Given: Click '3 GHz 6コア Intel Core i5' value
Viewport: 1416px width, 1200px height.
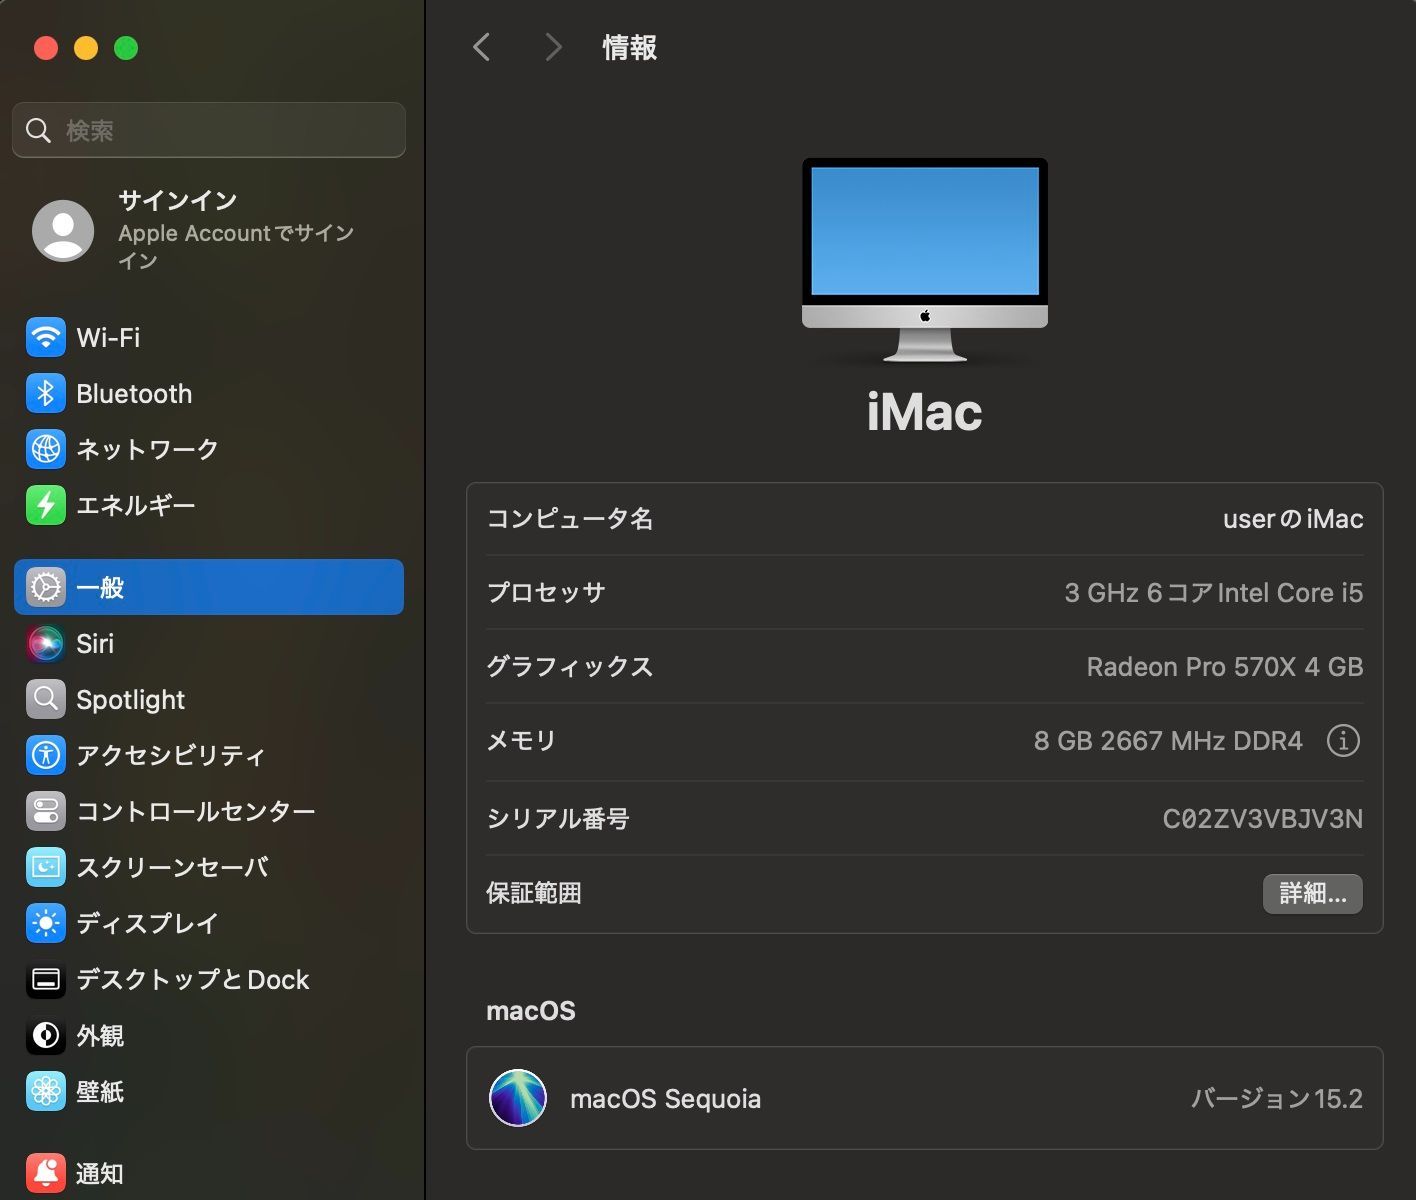Looking at the screenshot, I should (x=1214, y=593).
